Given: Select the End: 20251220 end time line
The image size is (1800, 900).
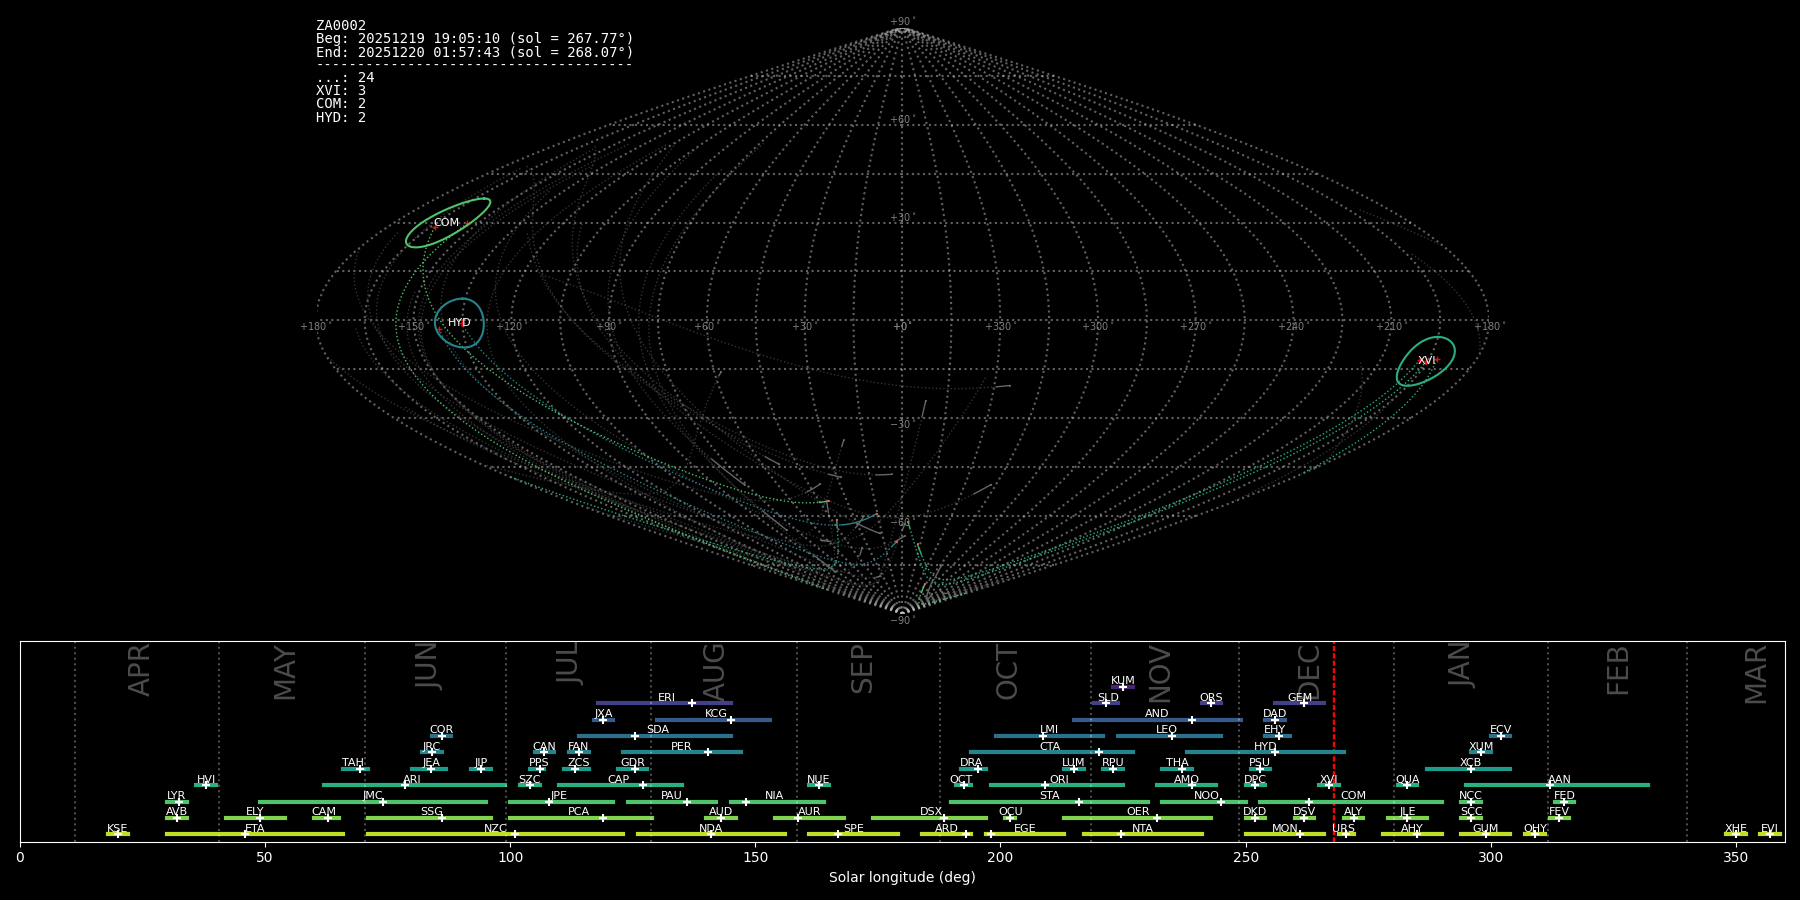Looking at the screenshot, I should point(475,53).
